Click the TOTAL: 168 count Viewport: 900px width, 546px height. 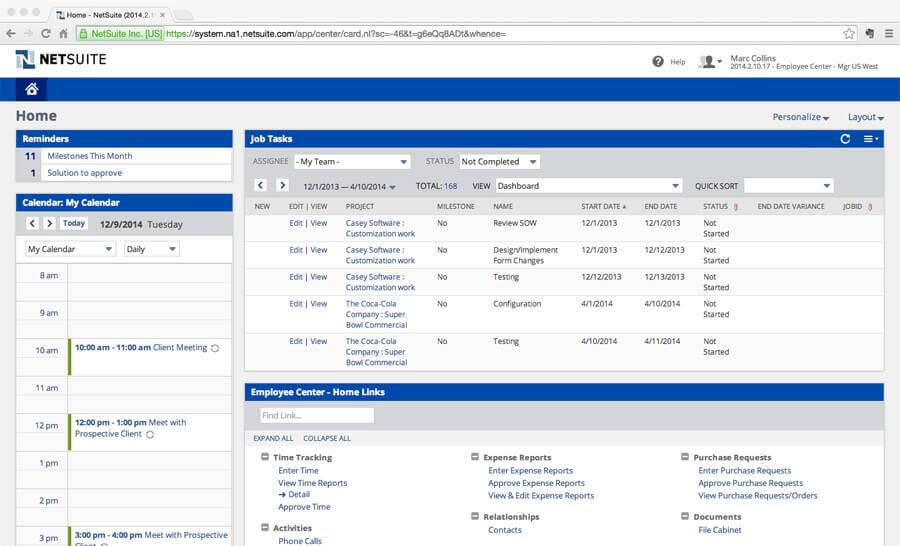click(436, 186)
